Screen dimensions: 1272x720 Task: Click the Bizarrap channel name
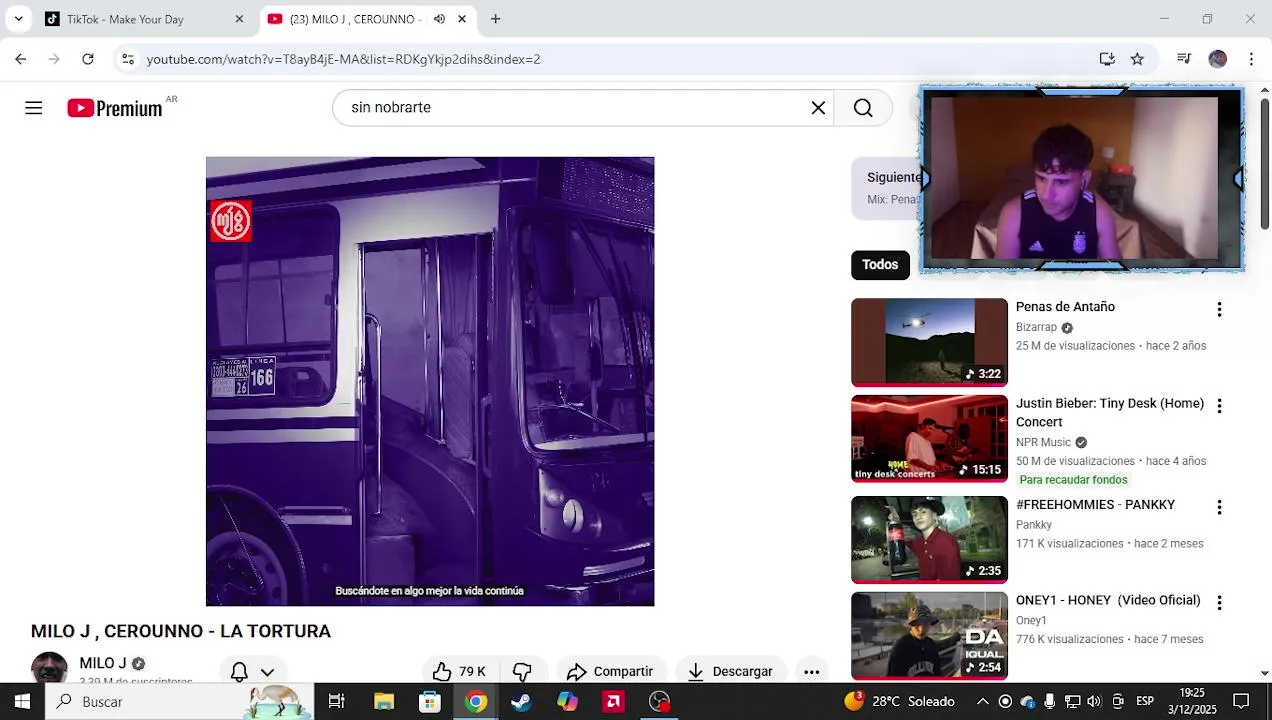pyautogui.click(x=1036, y=327)
